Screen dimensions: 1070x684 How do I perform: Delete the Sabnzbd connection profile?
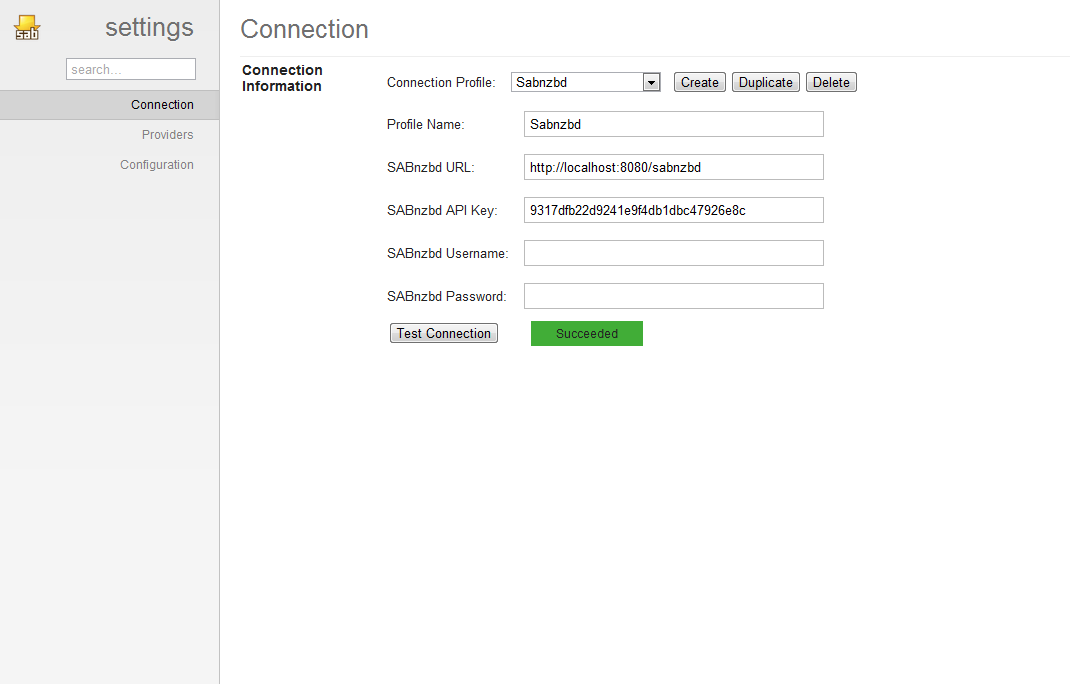coord(831,82)
